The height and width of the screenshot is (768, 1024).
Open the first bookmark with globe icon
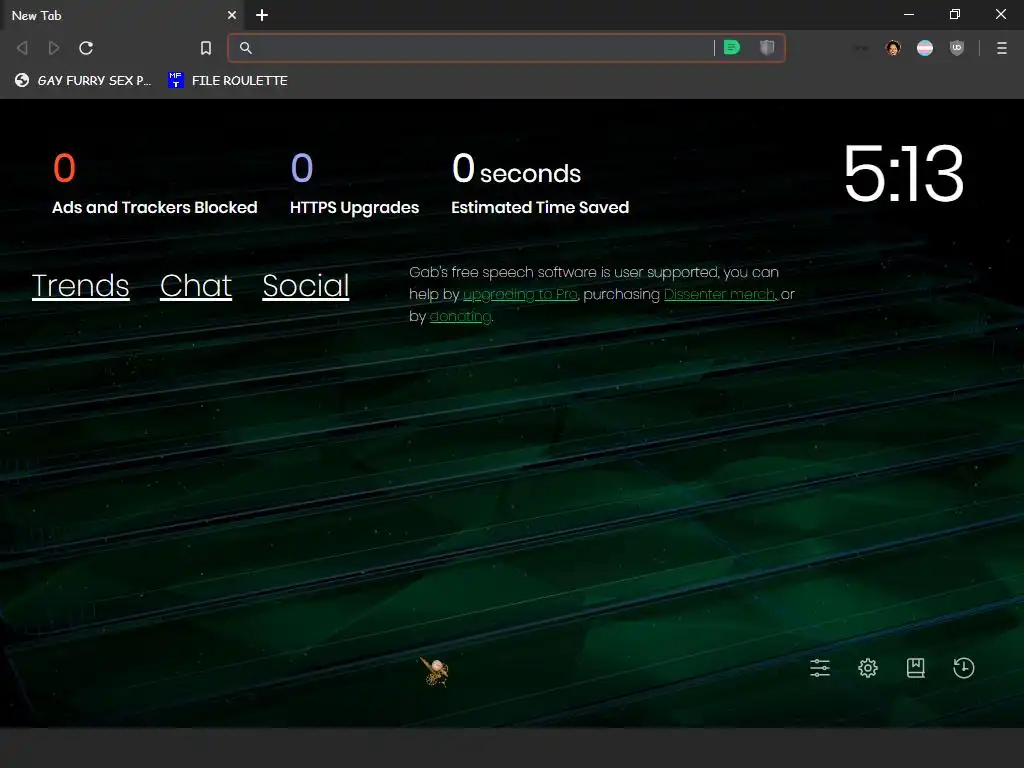82,80
